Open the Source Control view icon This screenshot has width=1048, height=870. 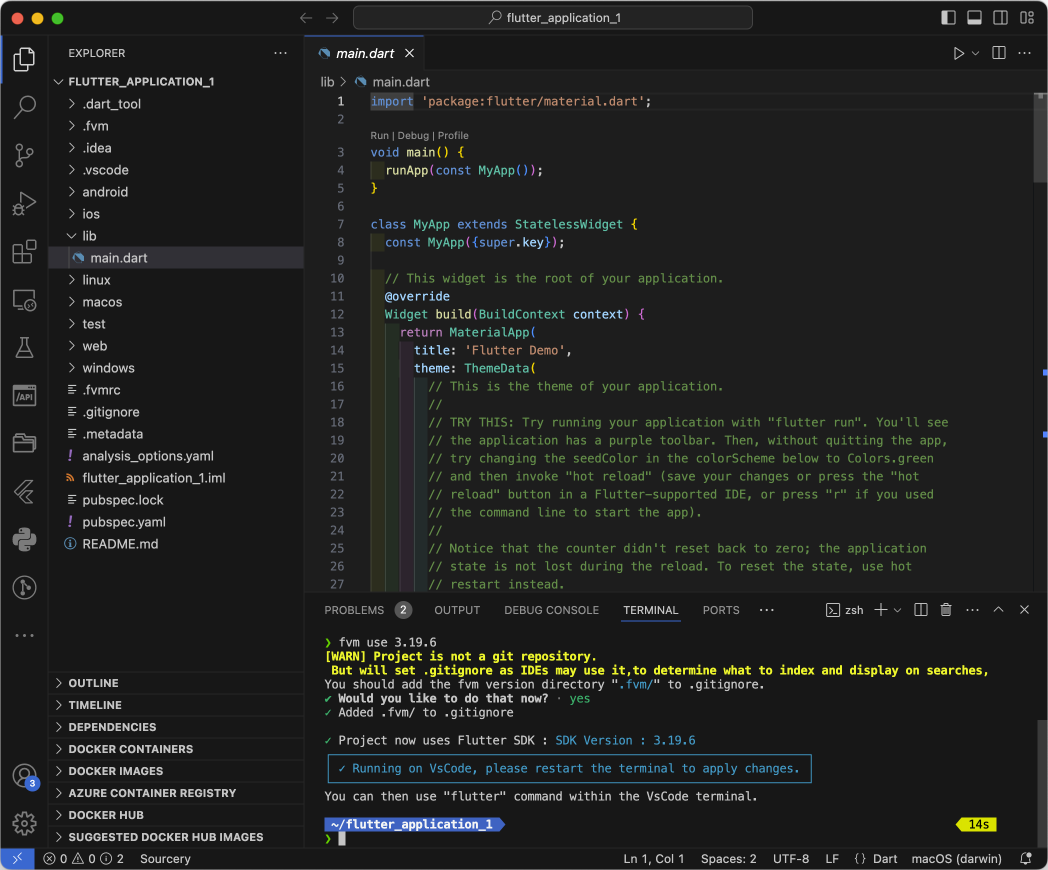(24, 155)
